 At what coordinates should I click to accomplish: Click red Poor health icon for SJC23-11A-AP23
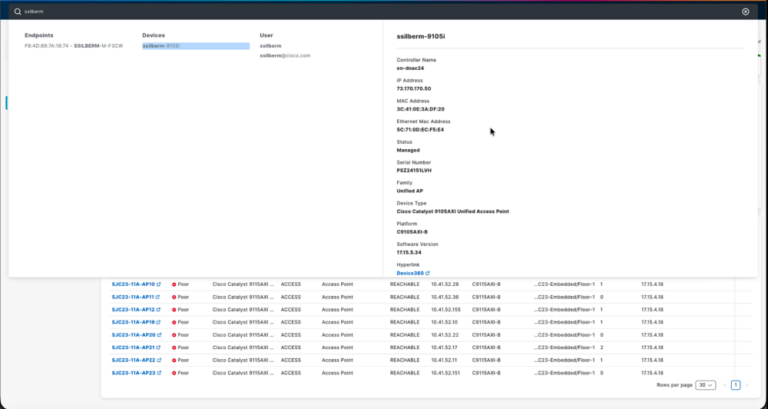[x=174, y=373]
